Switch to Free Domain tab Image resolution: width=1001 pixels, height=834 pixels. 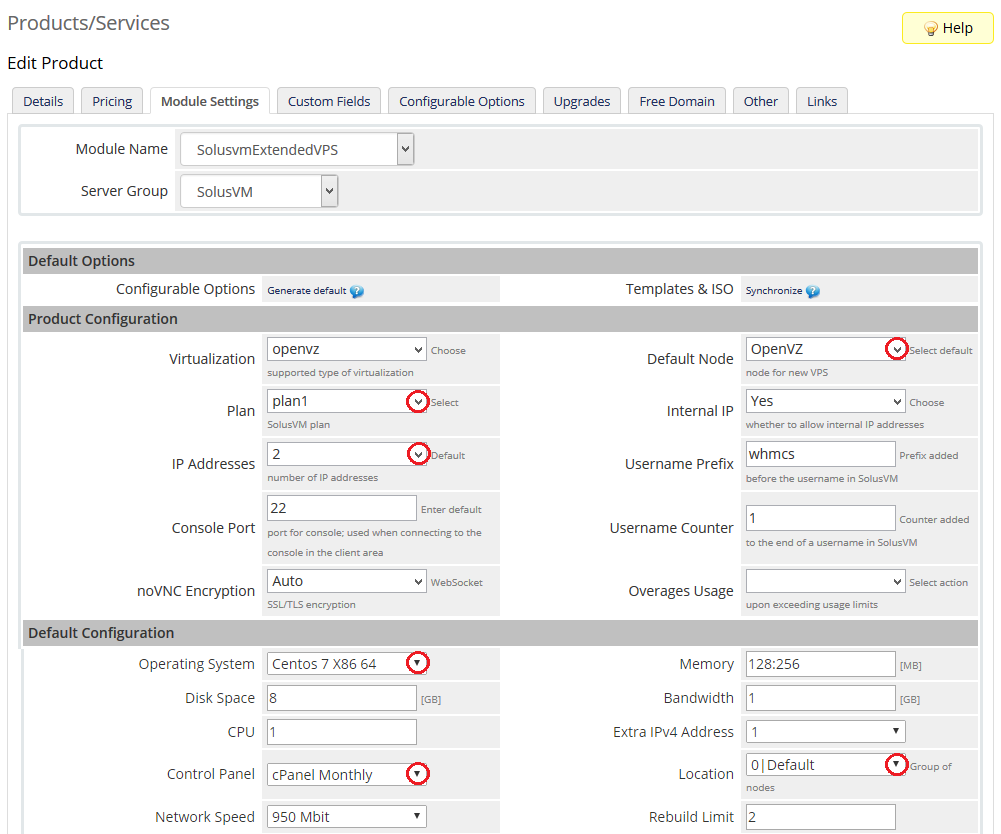coord(677,101)
